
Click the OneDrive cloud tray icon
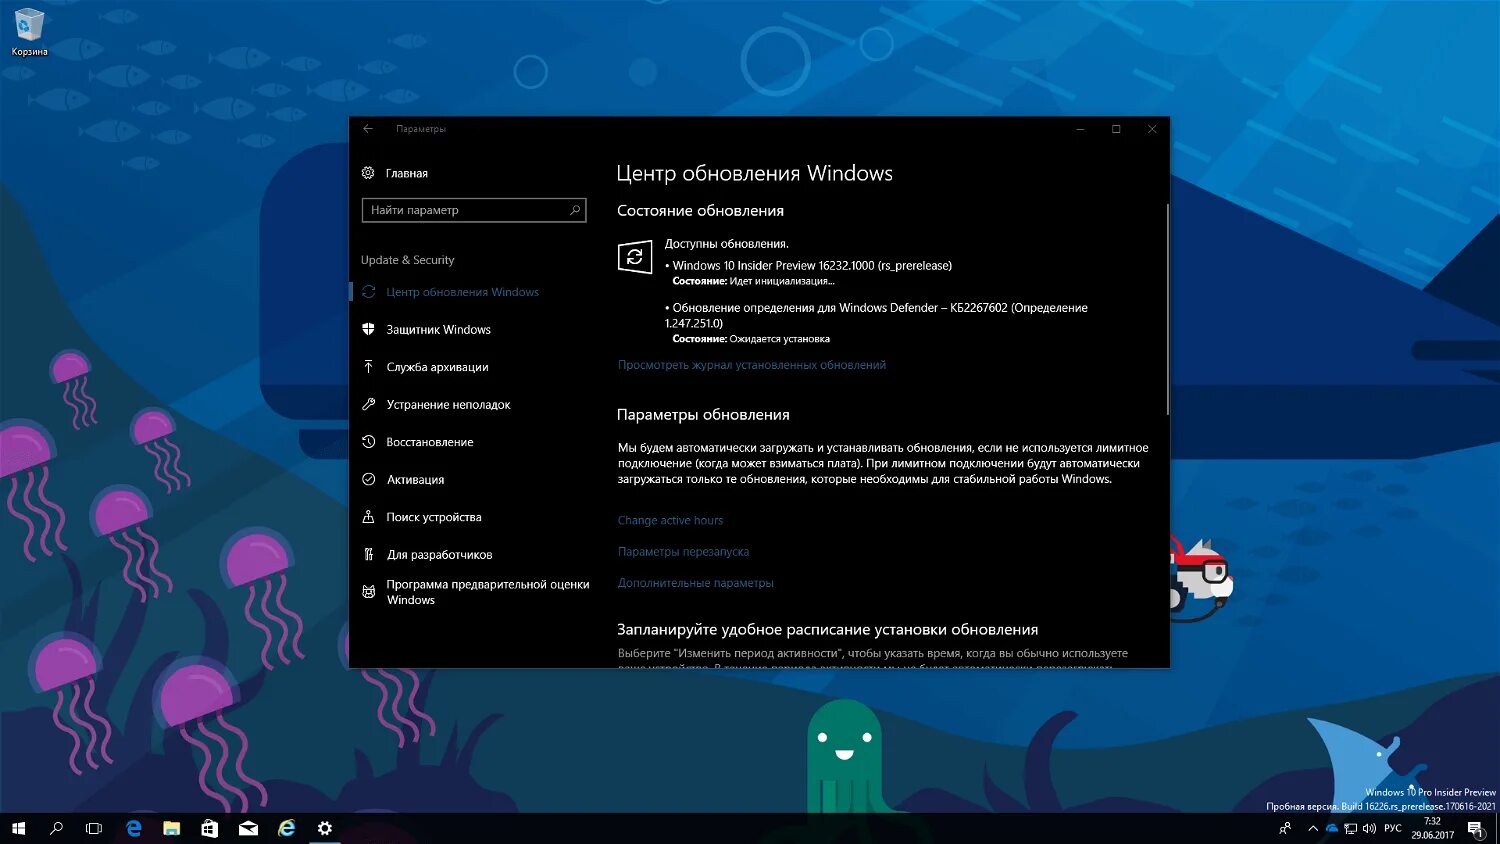point(1332,828)
